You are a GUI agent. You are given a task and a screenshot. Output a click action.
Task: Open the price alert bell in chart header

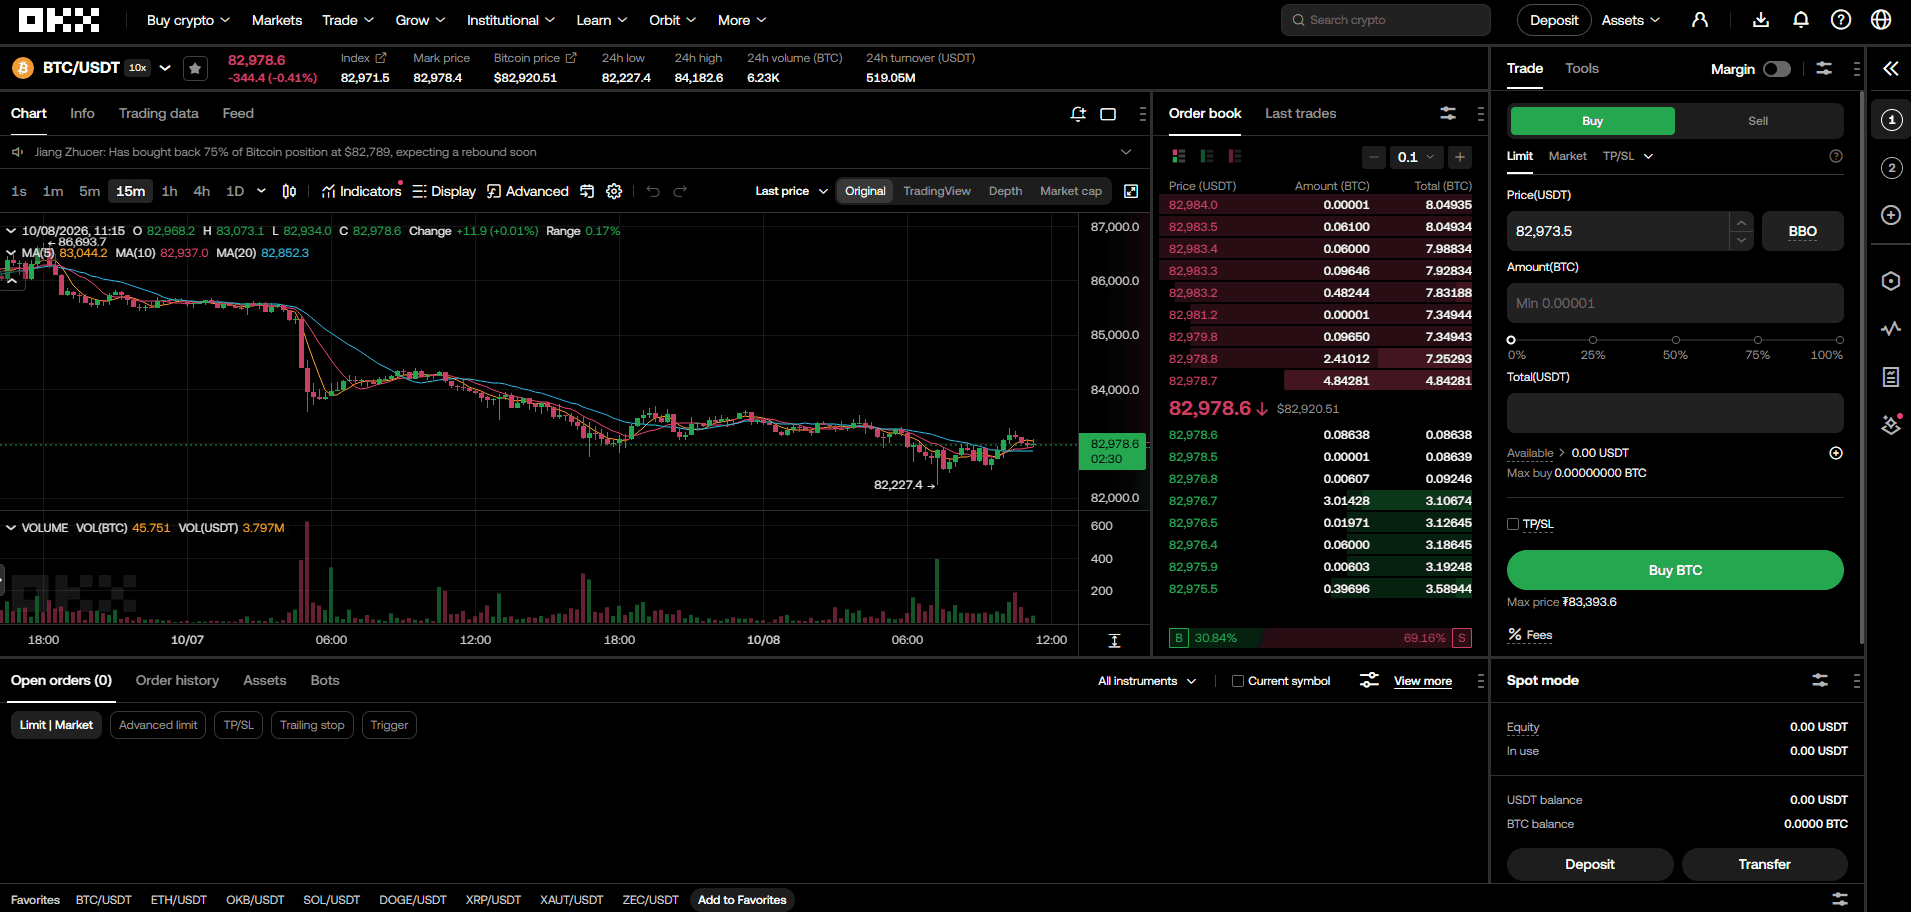(x=1078, y=114)
